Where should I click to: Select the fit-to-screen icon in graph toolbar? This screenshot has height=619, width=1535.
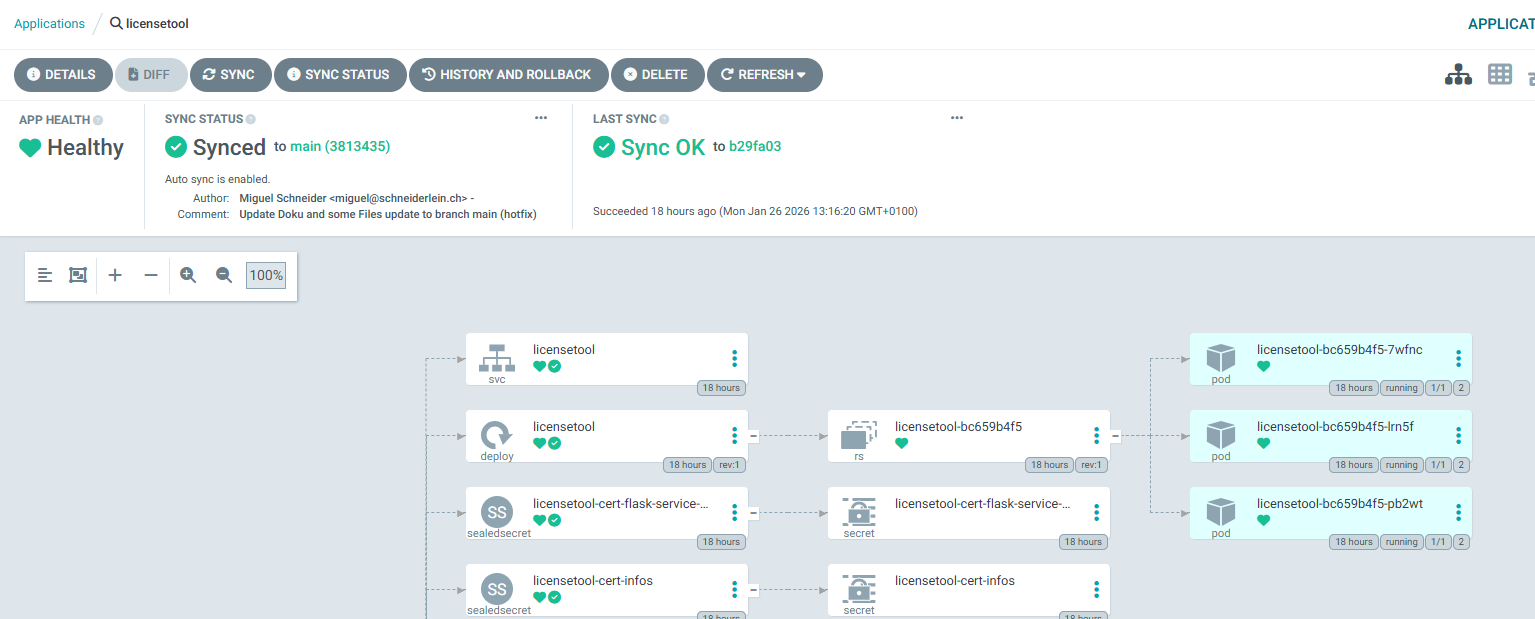coord(77,274)
